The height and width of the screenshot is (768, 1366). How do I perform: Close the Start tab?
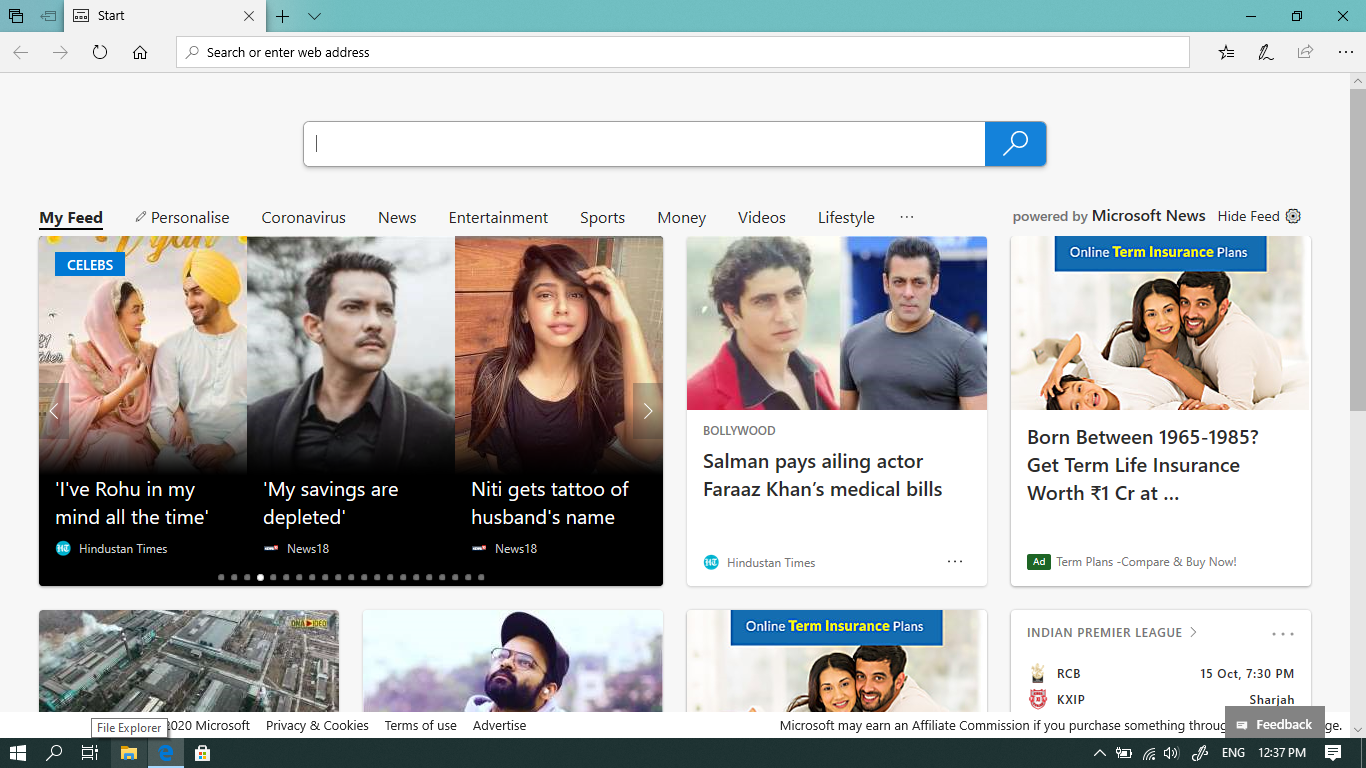click(x=249, y=16)
